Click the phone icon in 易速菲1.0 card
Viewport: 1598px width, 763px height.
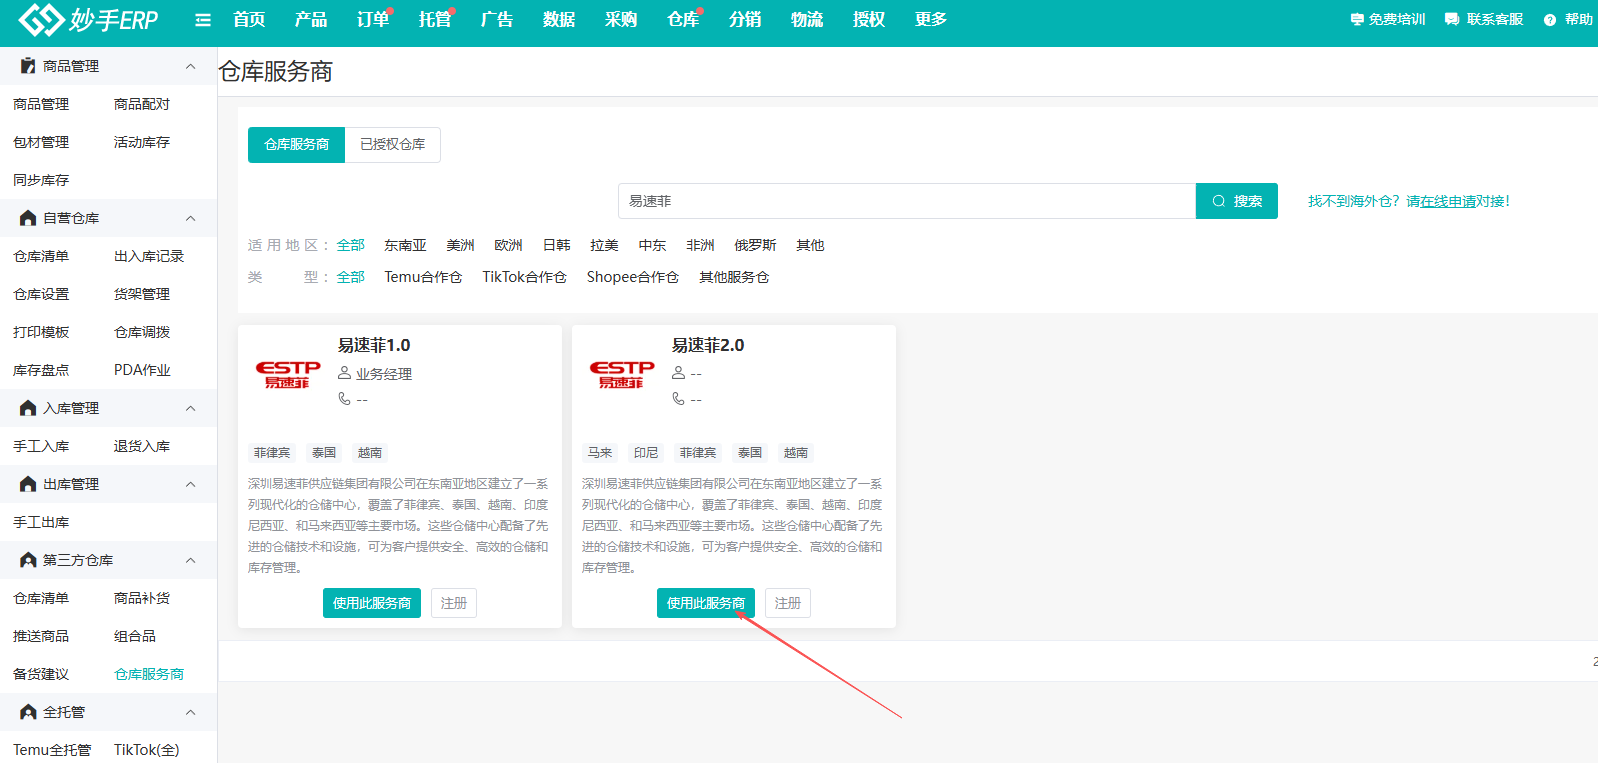pos(344,399)
